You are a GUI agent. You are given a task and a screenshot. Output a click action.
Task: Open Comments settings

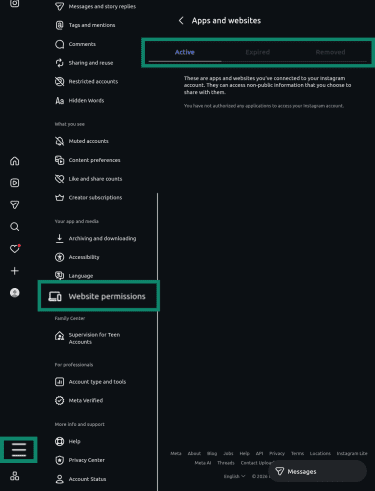tap(76, 44)
